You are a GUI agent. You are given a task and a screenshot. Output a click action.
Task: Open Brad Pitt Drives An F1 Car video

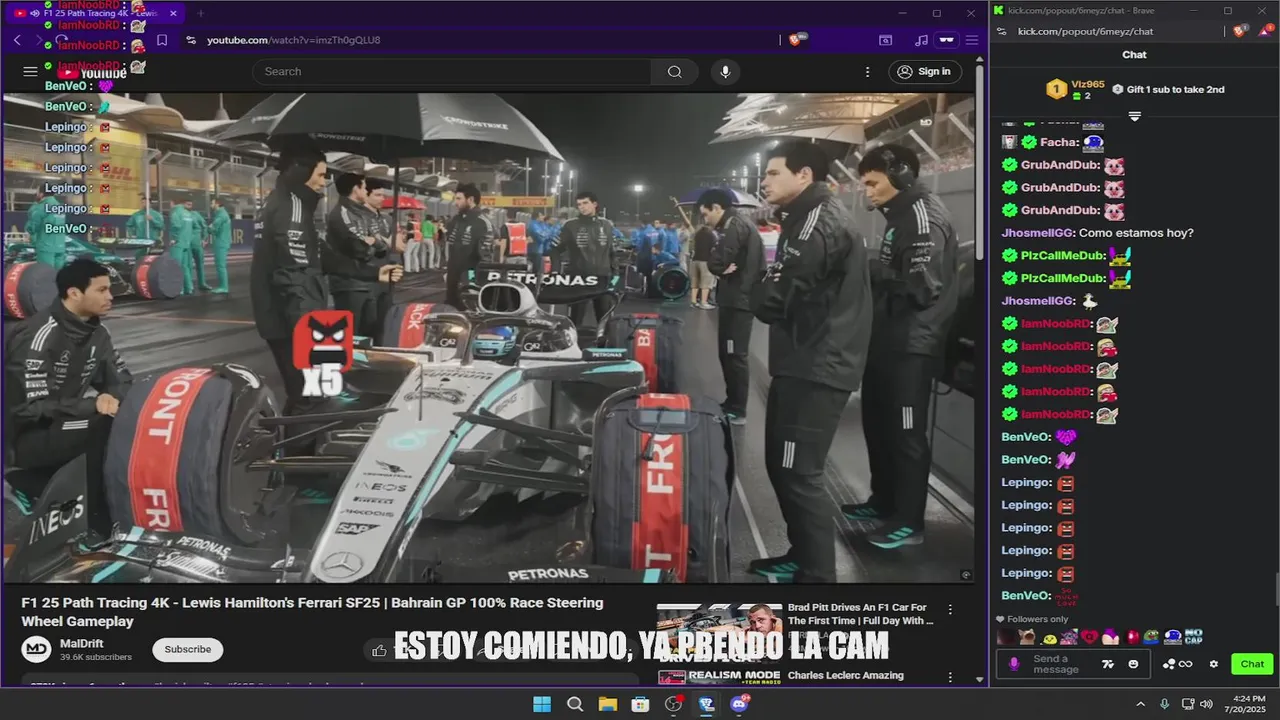(860, 614)
